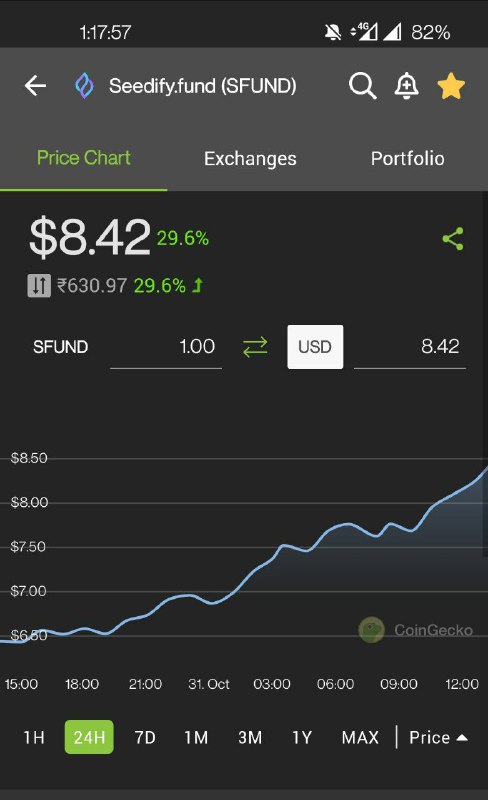The height and width of the screenshot is (800, 488).
Task: Tap the Seedify.fund logo icon
Action: click(84, 86)
